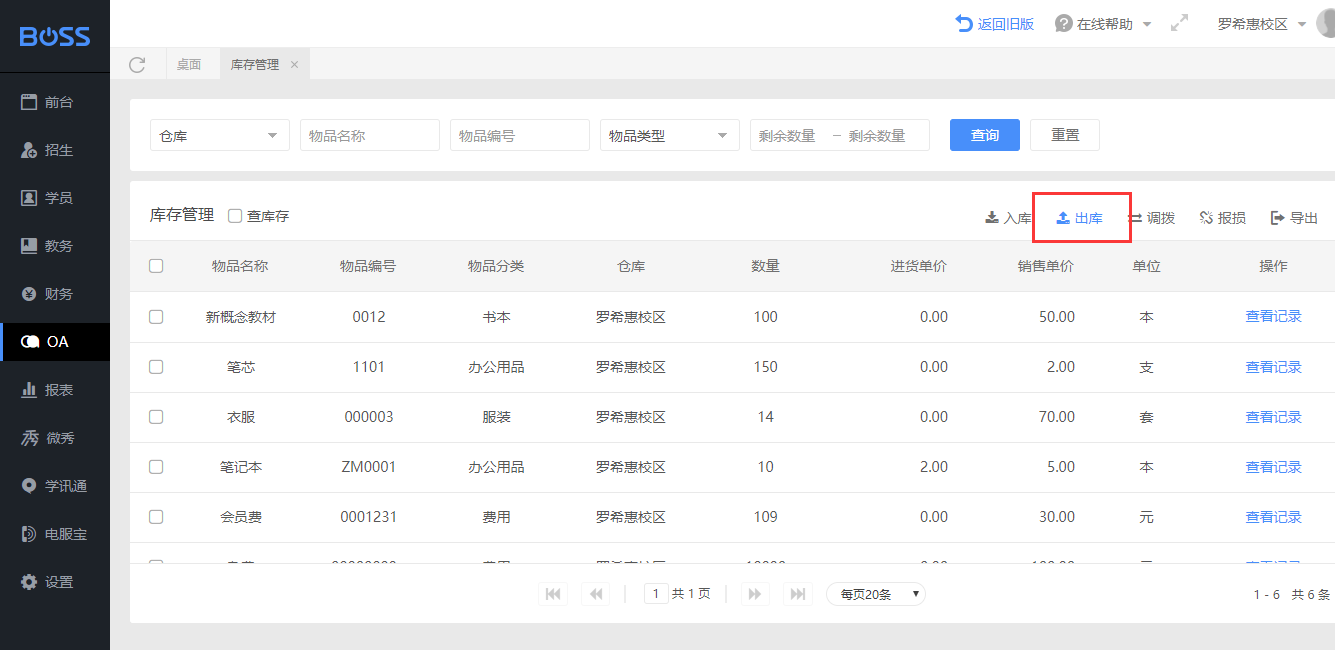The width and height of the screenshot is (1335, 650).
Task: Open 查看记录 for 笔记本
Action: (x=1273, y=467)
